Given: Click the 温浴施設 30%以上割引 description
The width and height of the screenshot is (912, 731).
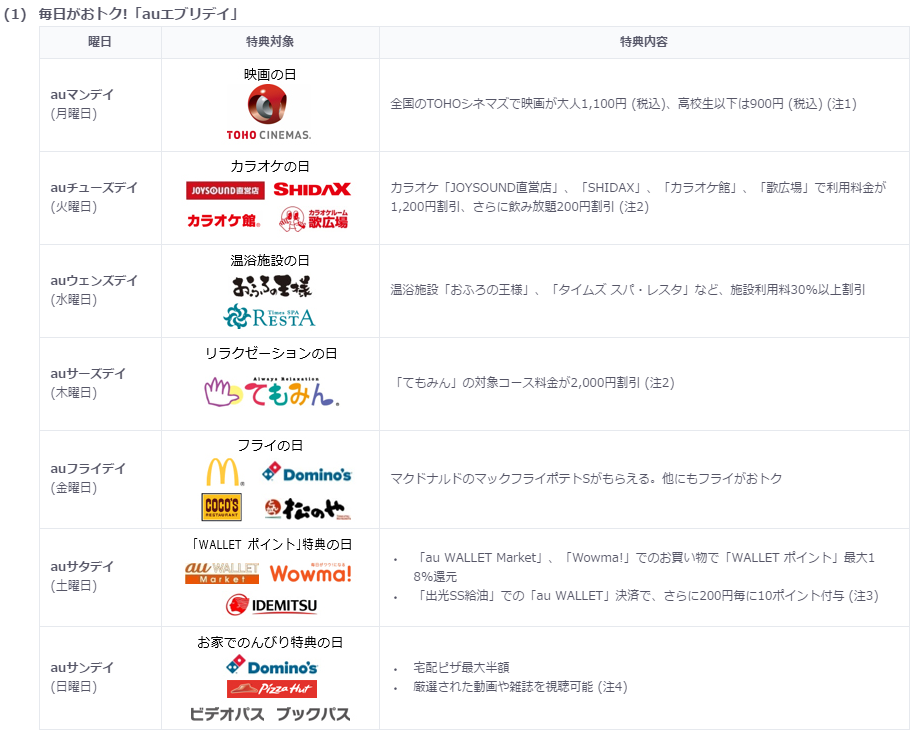Looking at the screenshot, I should 628,290.
